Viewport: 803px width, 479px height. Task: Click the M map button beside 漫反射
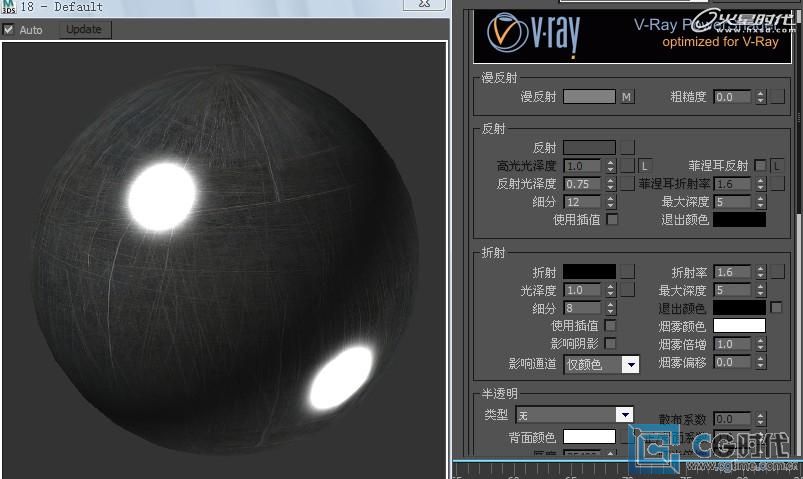pyautogui.click(x=626, y=96)
